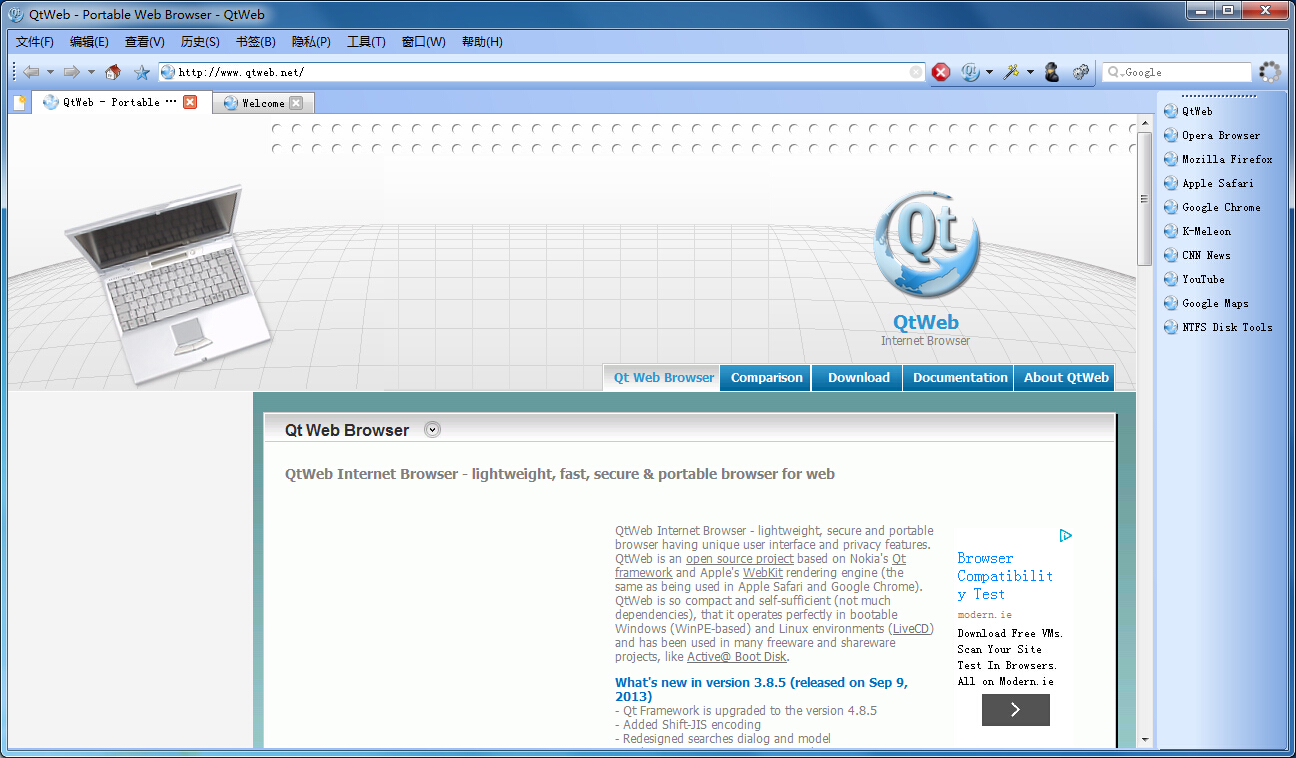The width and height of the screenshot is (1296, 758).
Task: Toggle private browsing spy icon
Action: (x=1052, y=72)
